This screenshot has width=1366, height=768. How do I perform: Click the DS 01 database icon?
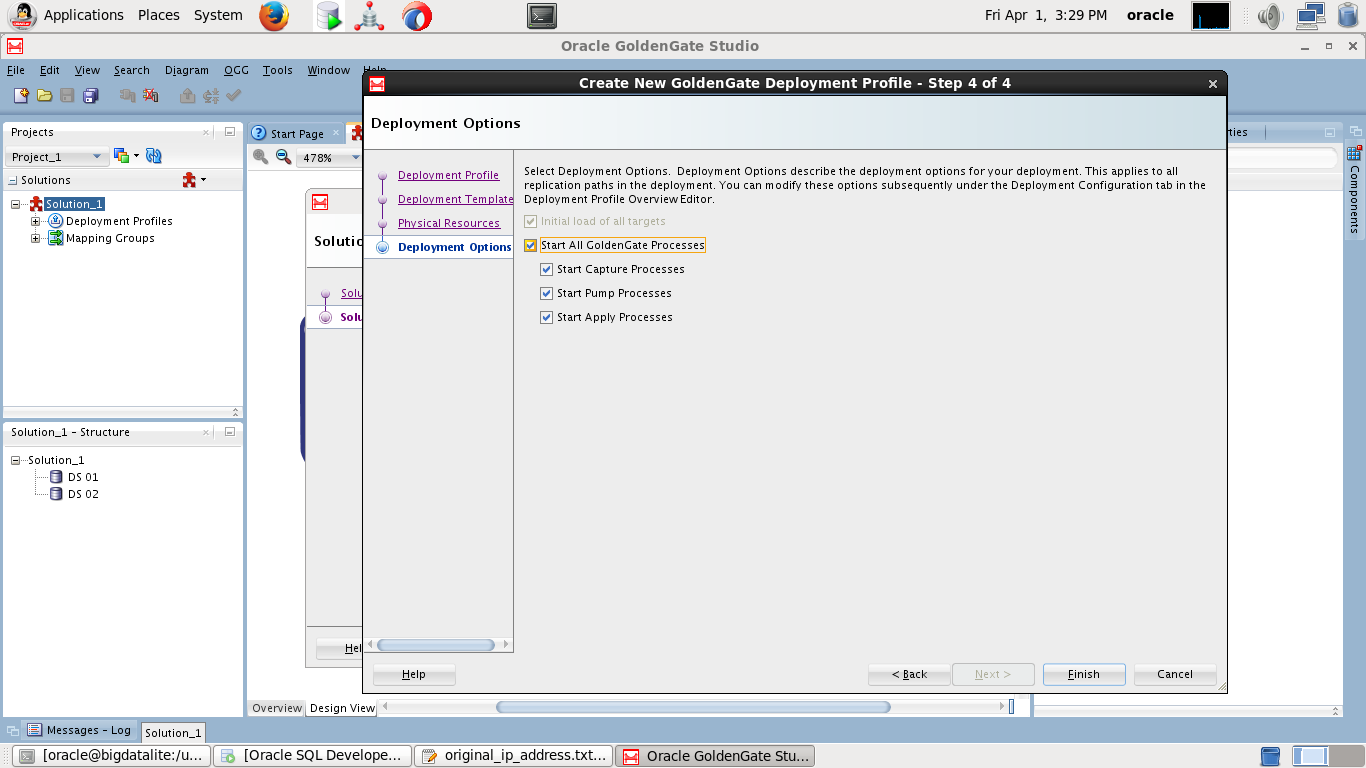pyautogui.click(x=57, y=477)
